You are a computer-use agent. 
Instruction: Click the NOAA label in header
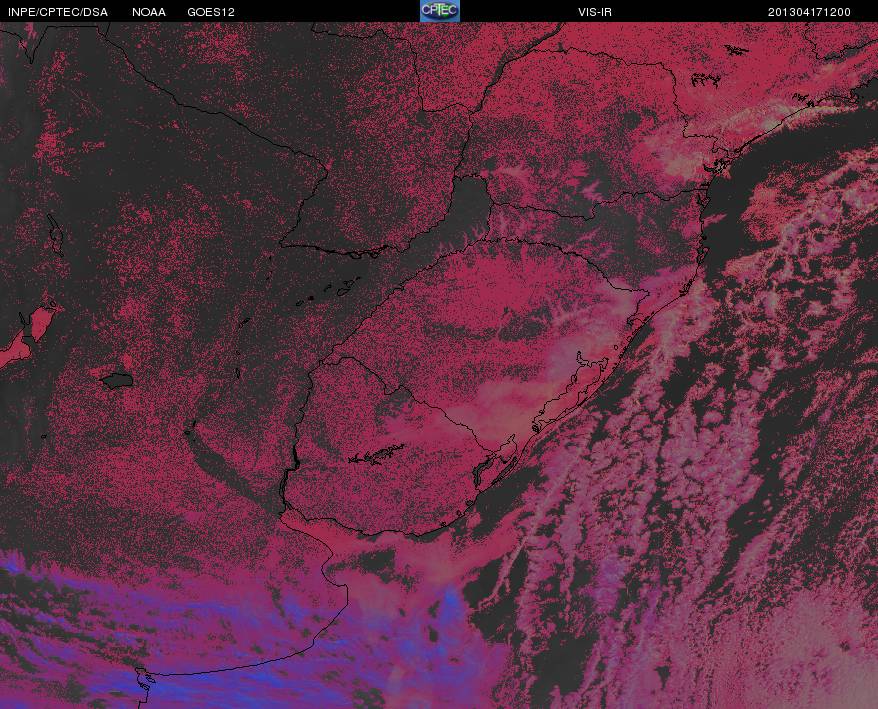click(149, 12)
